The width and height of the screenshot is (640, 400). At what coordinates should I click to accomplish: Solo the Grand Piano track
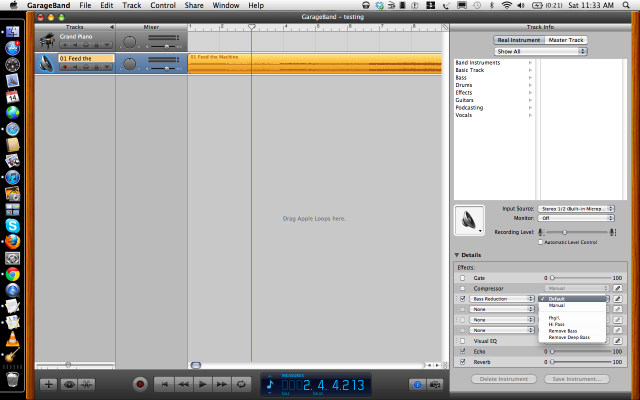[x=86, y=45]
